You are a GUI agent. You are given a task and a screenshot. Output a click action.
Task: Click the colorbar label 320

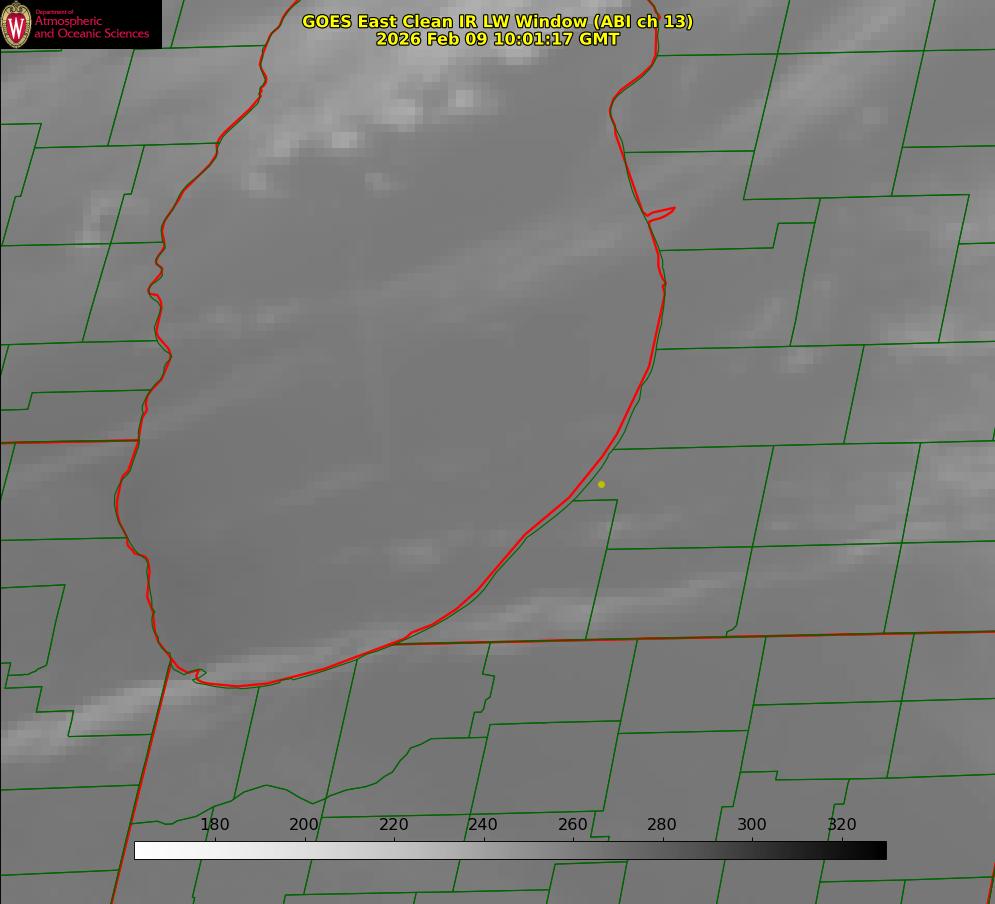click(842, 824)
